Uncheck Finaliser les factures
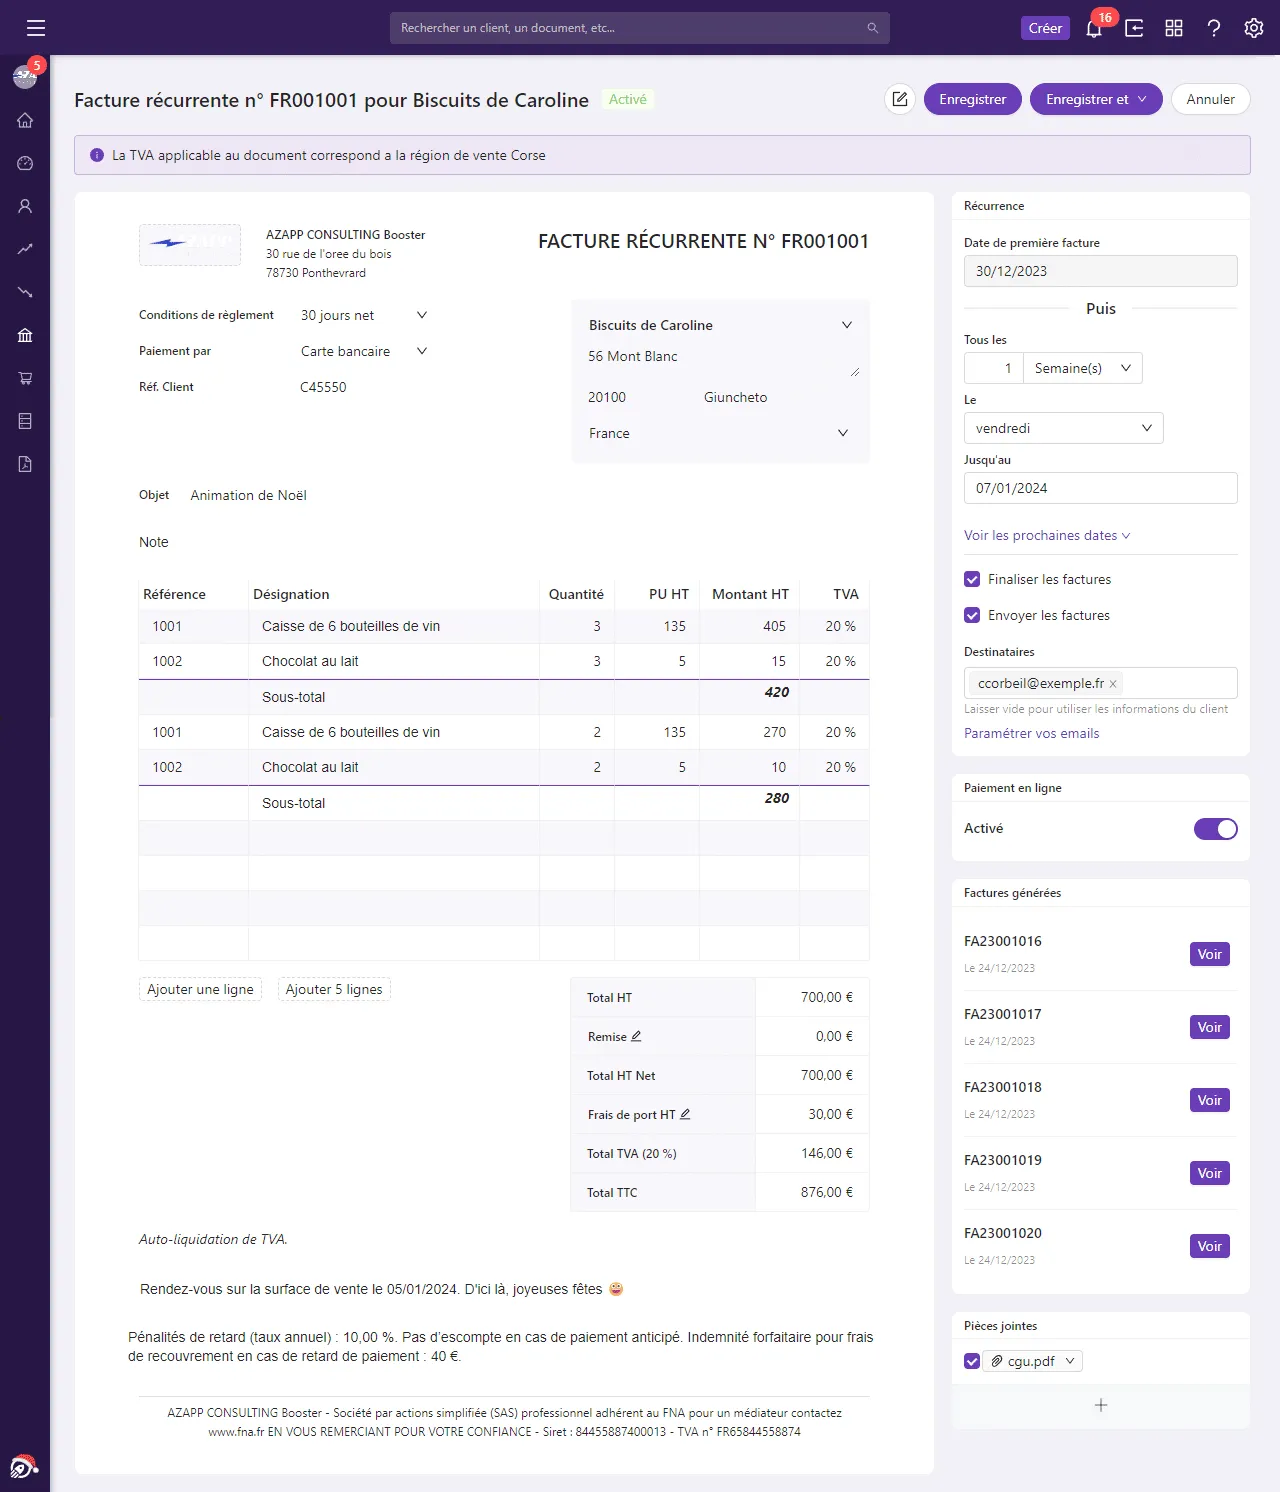 coord(972,579)
